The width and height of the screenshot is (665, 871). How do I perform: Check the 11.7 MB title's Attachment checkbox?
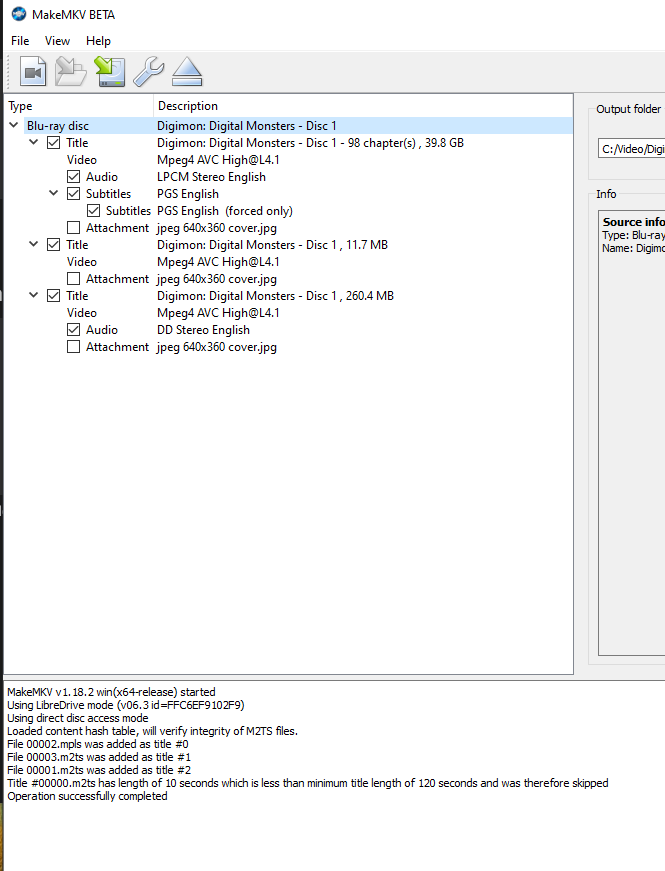coord(73,279)
